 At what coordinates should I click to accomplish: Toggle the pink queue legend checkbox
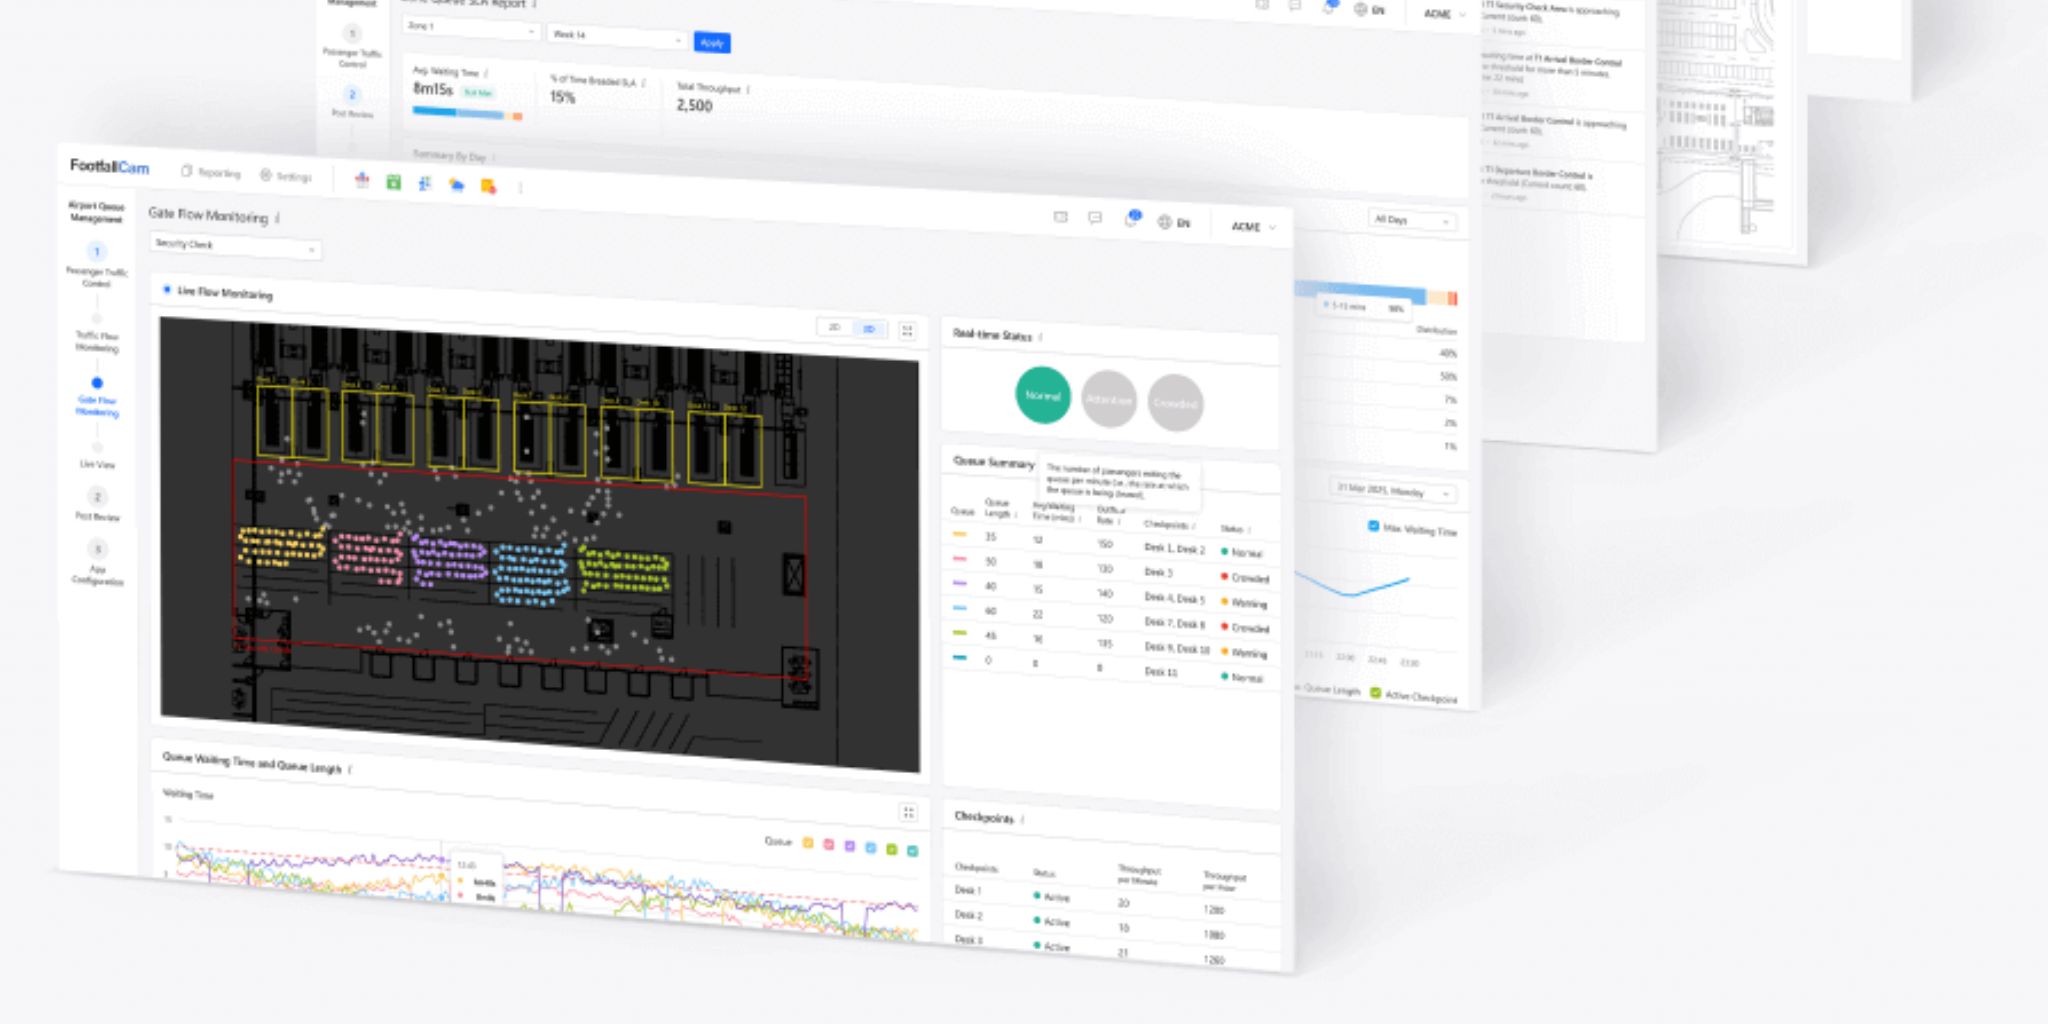pyautogui.click(x=829, y=844)
